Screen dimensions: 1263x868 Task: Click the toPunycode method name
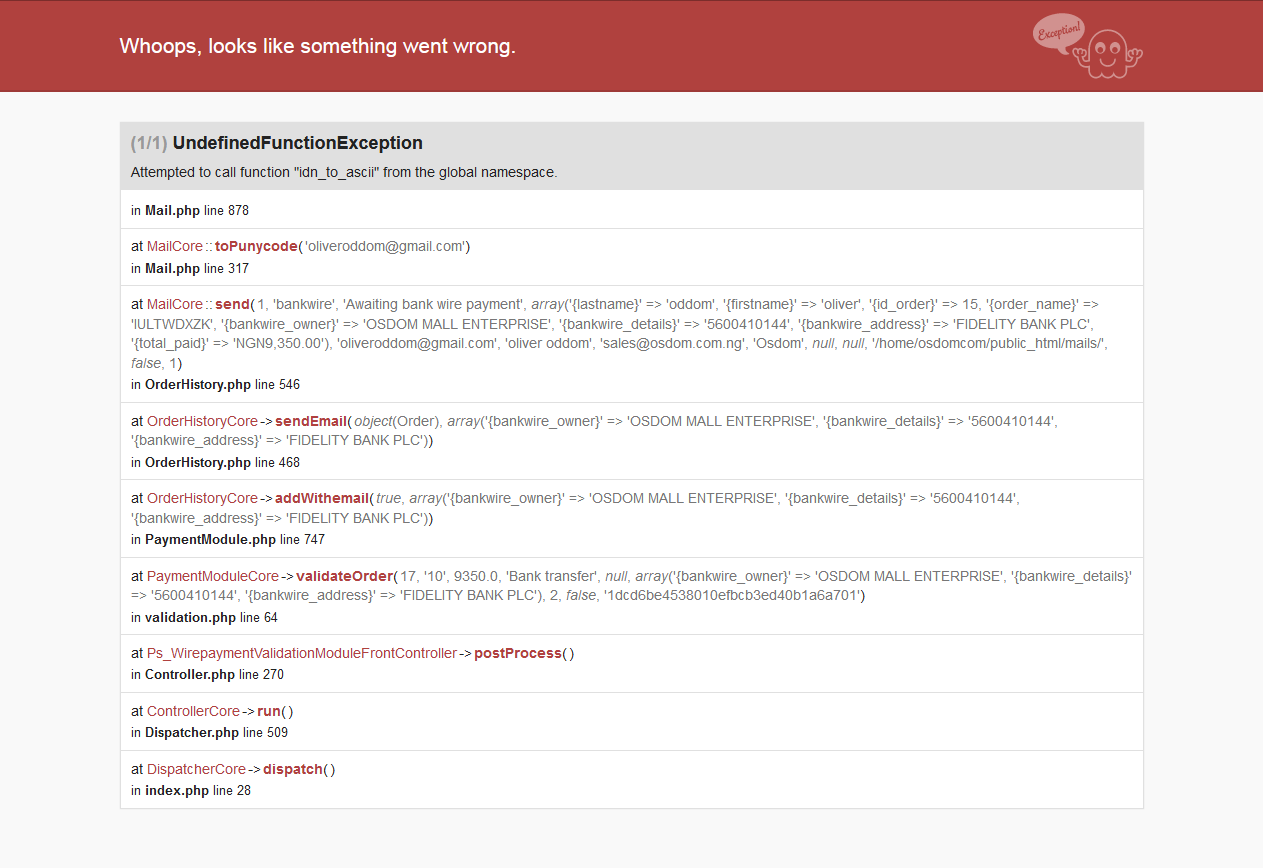tap(256, 246)
